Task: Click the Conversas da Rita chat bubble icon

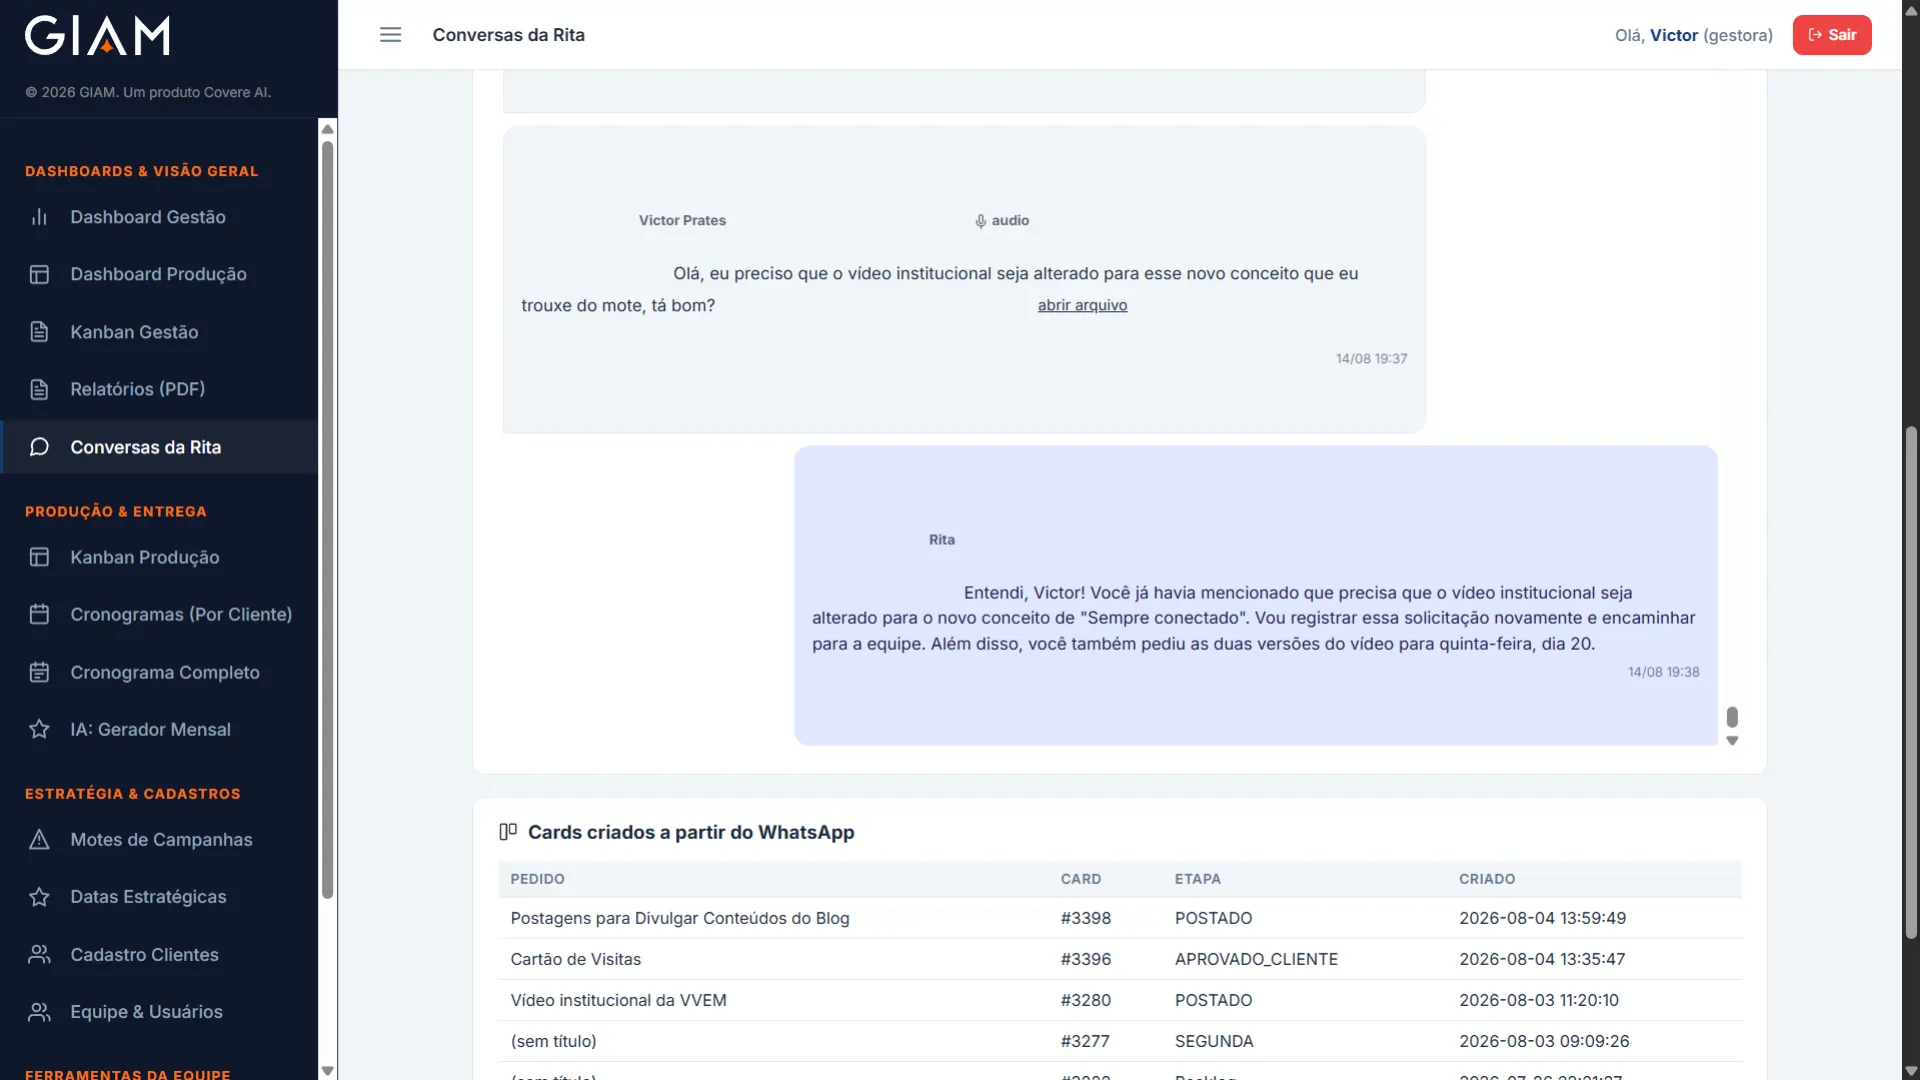Action: 39,447
